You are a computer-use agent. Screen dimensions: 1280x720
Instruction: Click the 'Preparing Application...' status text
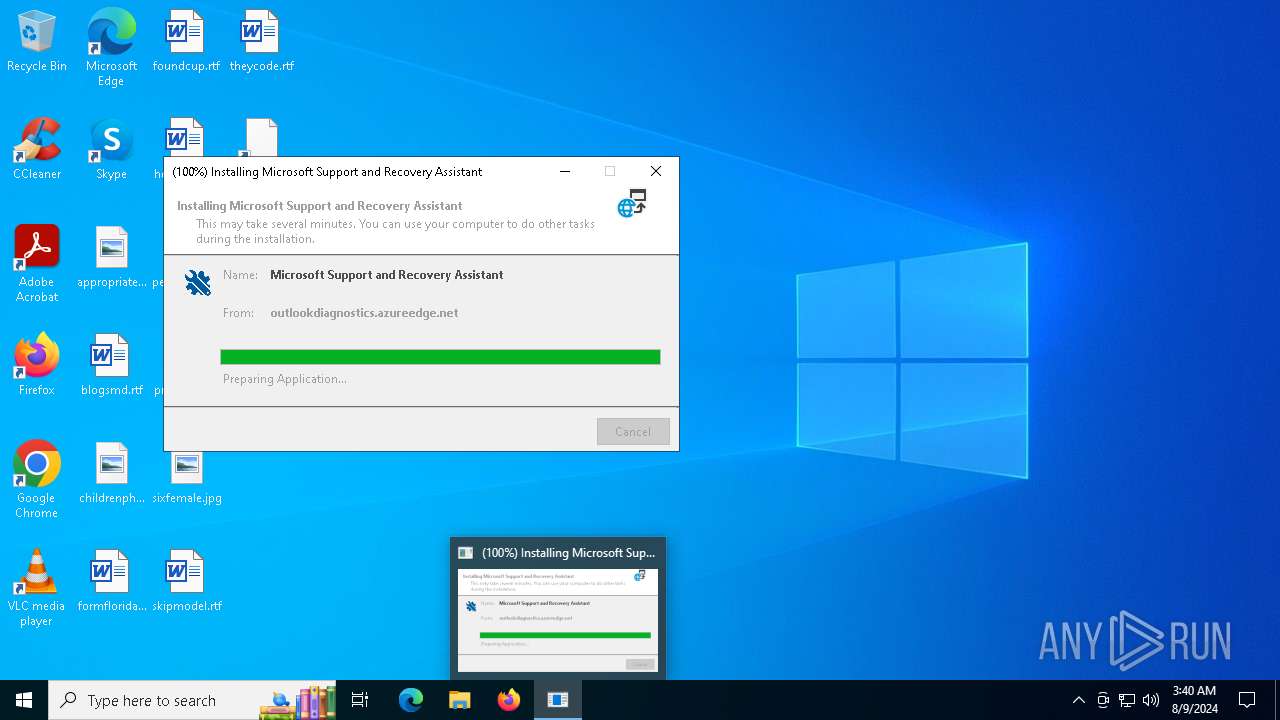click(x=285, y=379)
